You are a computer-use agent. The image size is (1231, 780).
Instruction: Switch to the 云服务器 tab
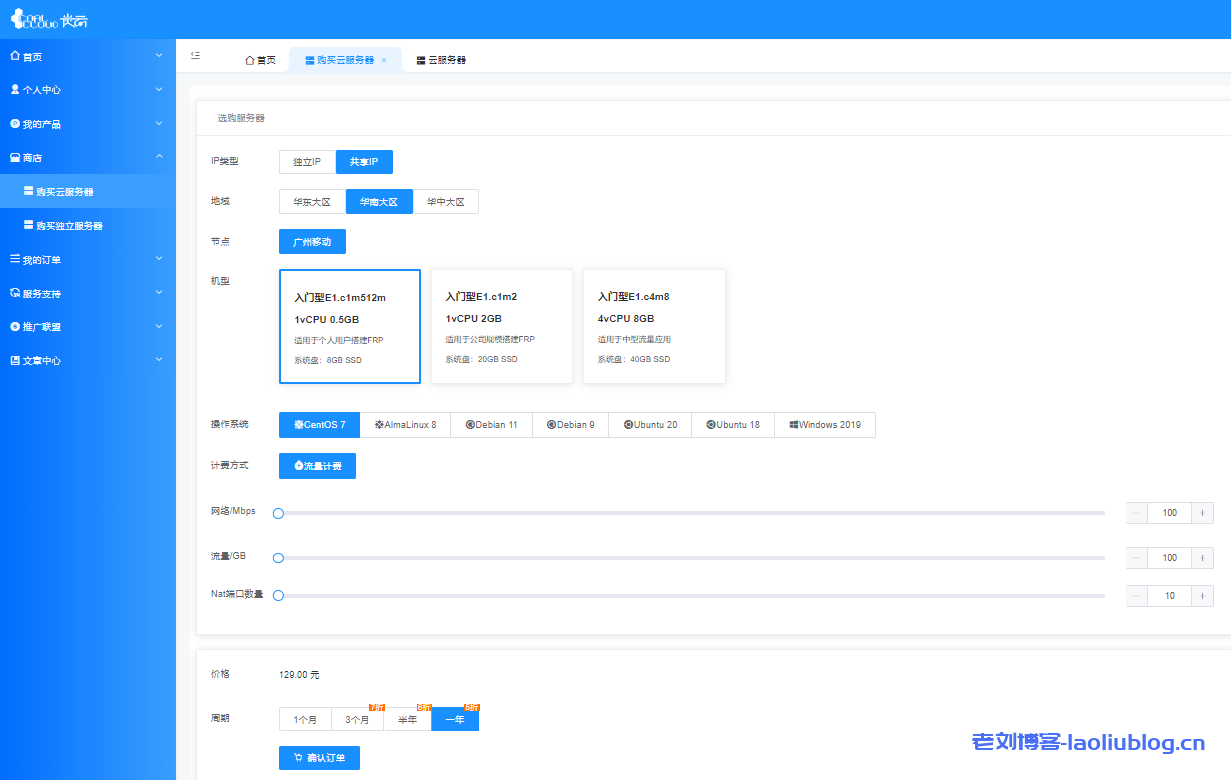(440, 59)
